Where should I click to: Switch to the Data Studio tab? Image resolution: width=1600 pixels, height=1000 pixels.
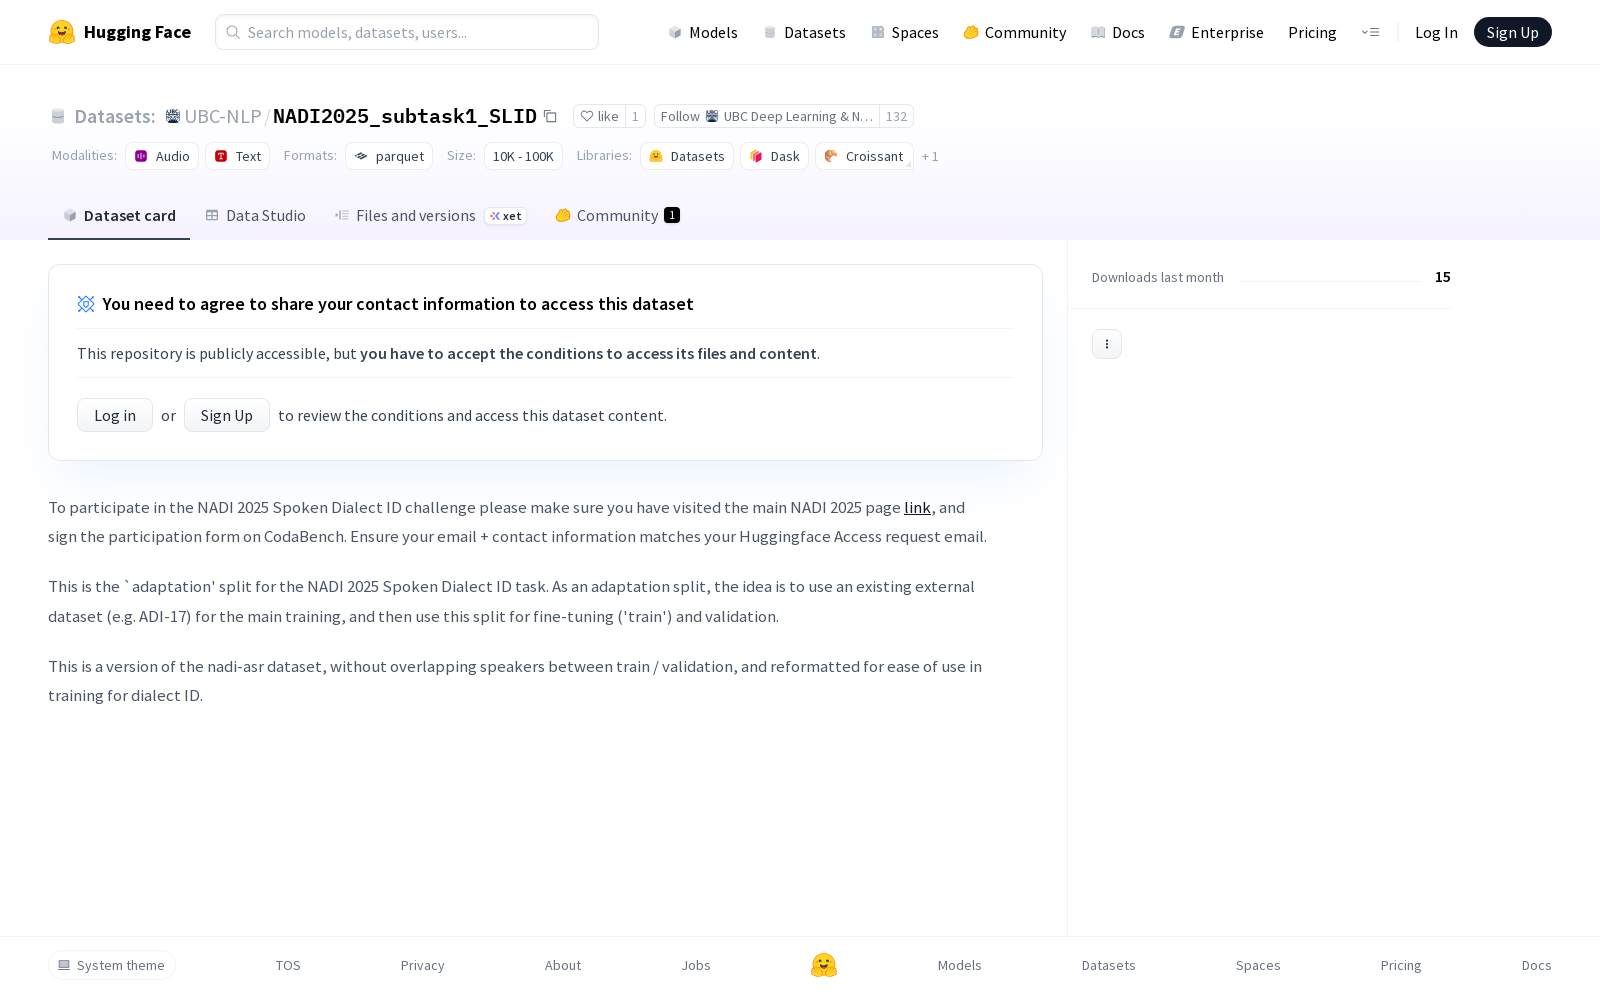pos(256,215)
